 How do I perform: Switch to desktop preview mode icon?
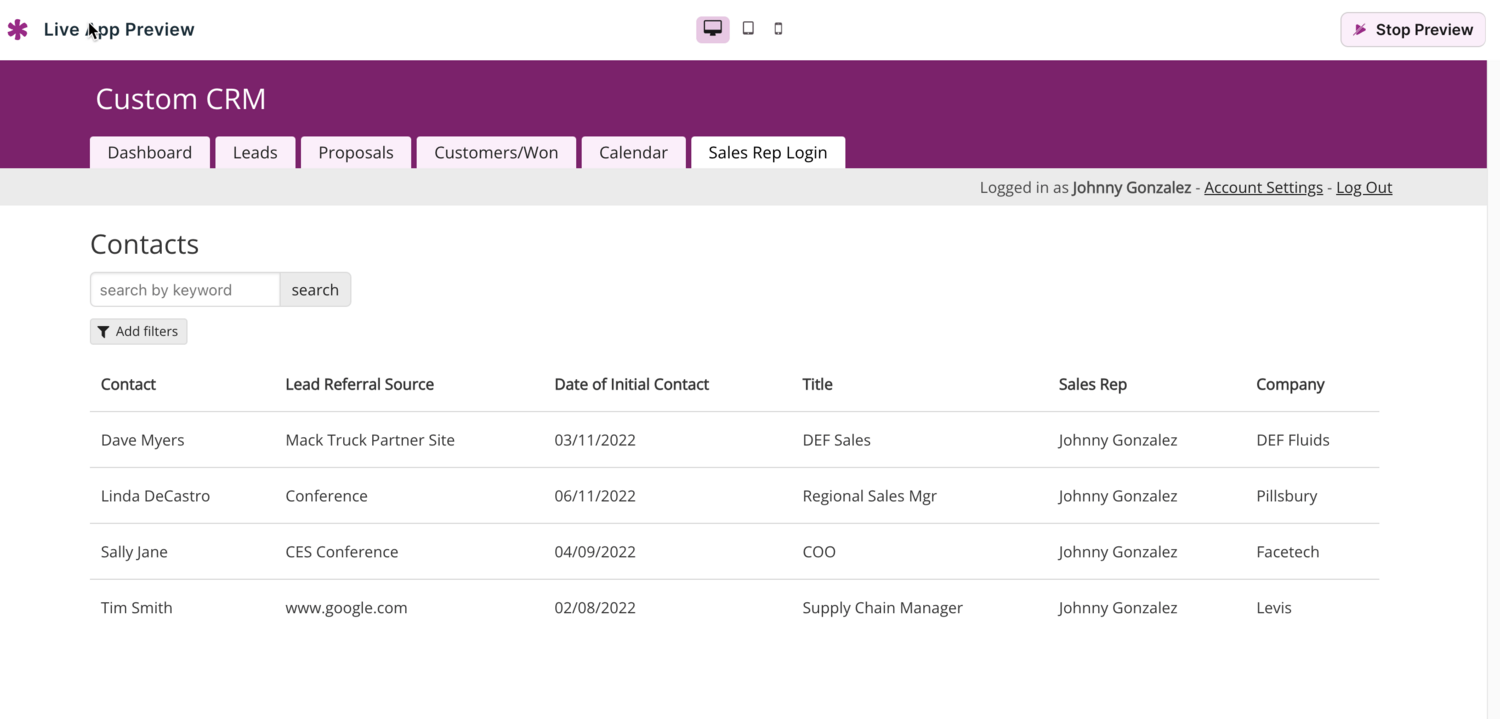[x=712, y=29]
